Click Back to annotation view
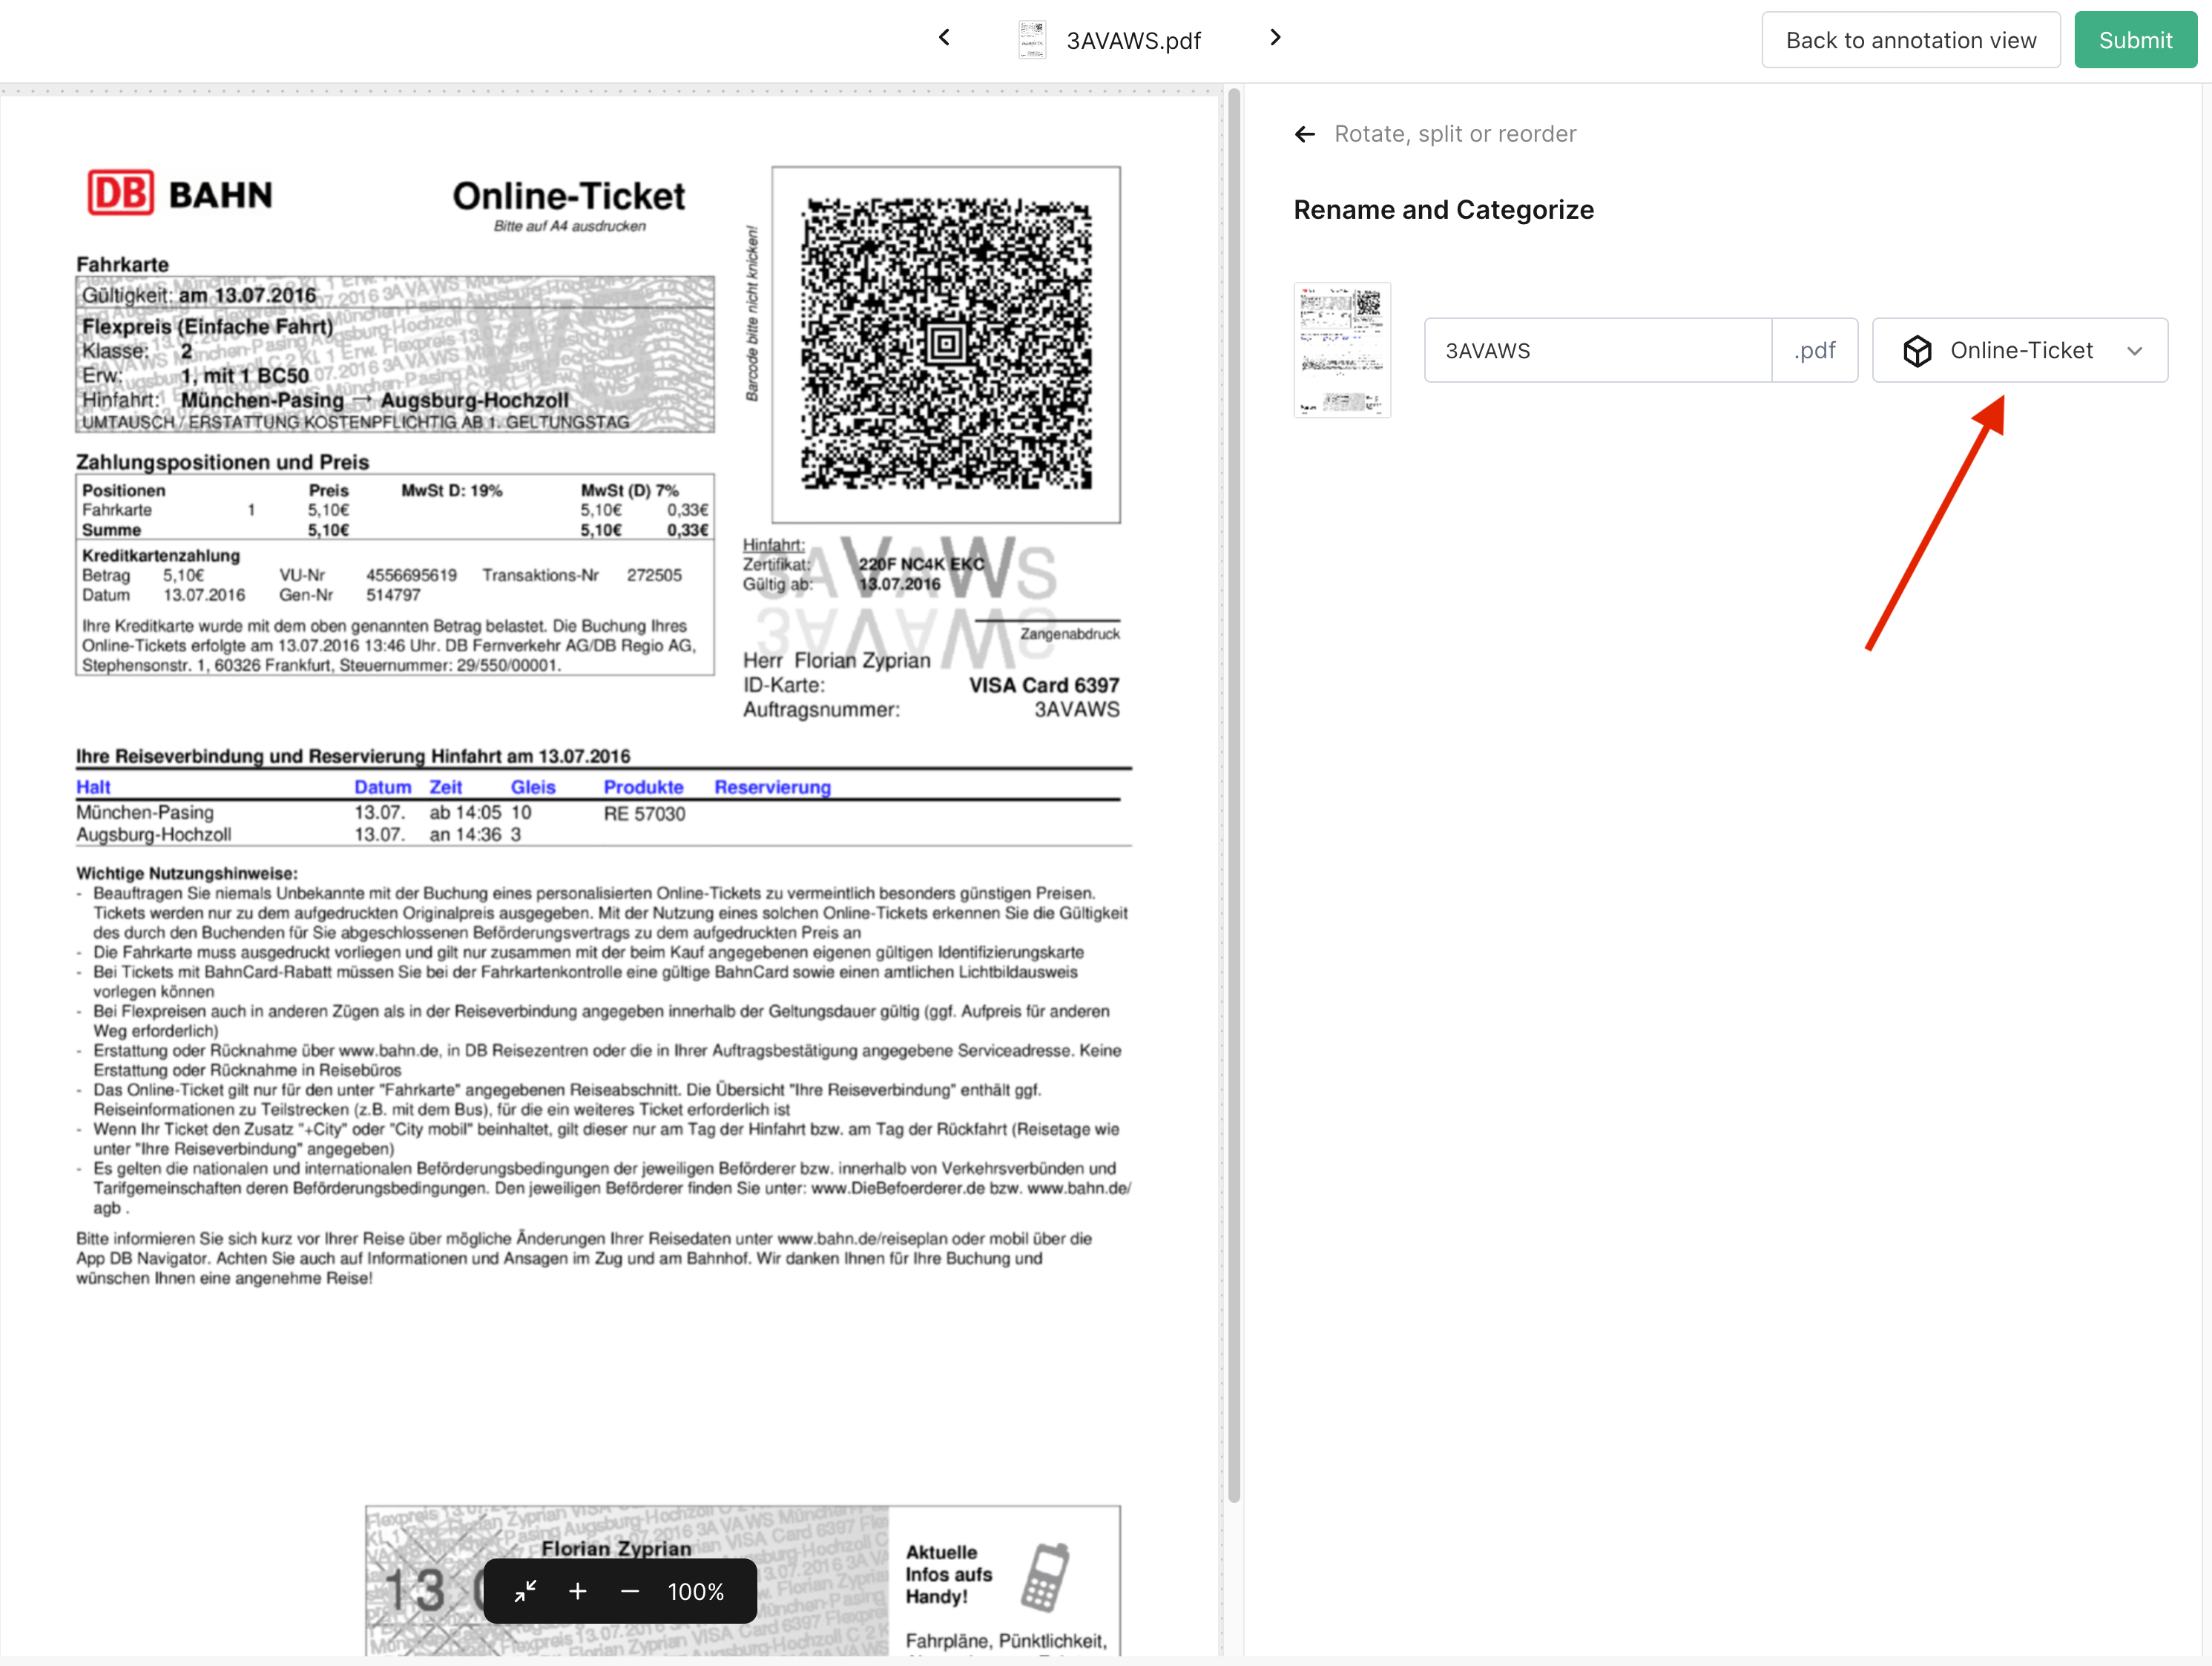The image size is (2212, 1666). point(1911,40)
